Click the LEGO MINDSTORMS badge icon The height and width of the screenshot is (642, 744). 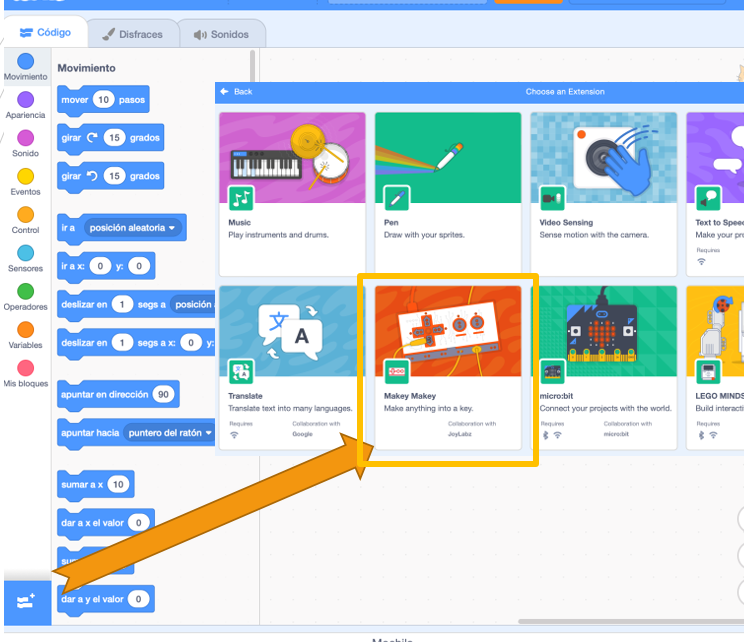708,371
